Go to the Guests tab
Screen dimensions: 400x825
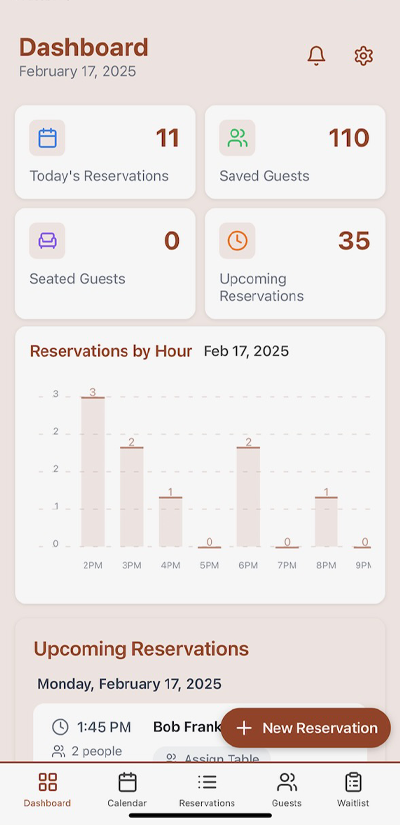point(287,789)
